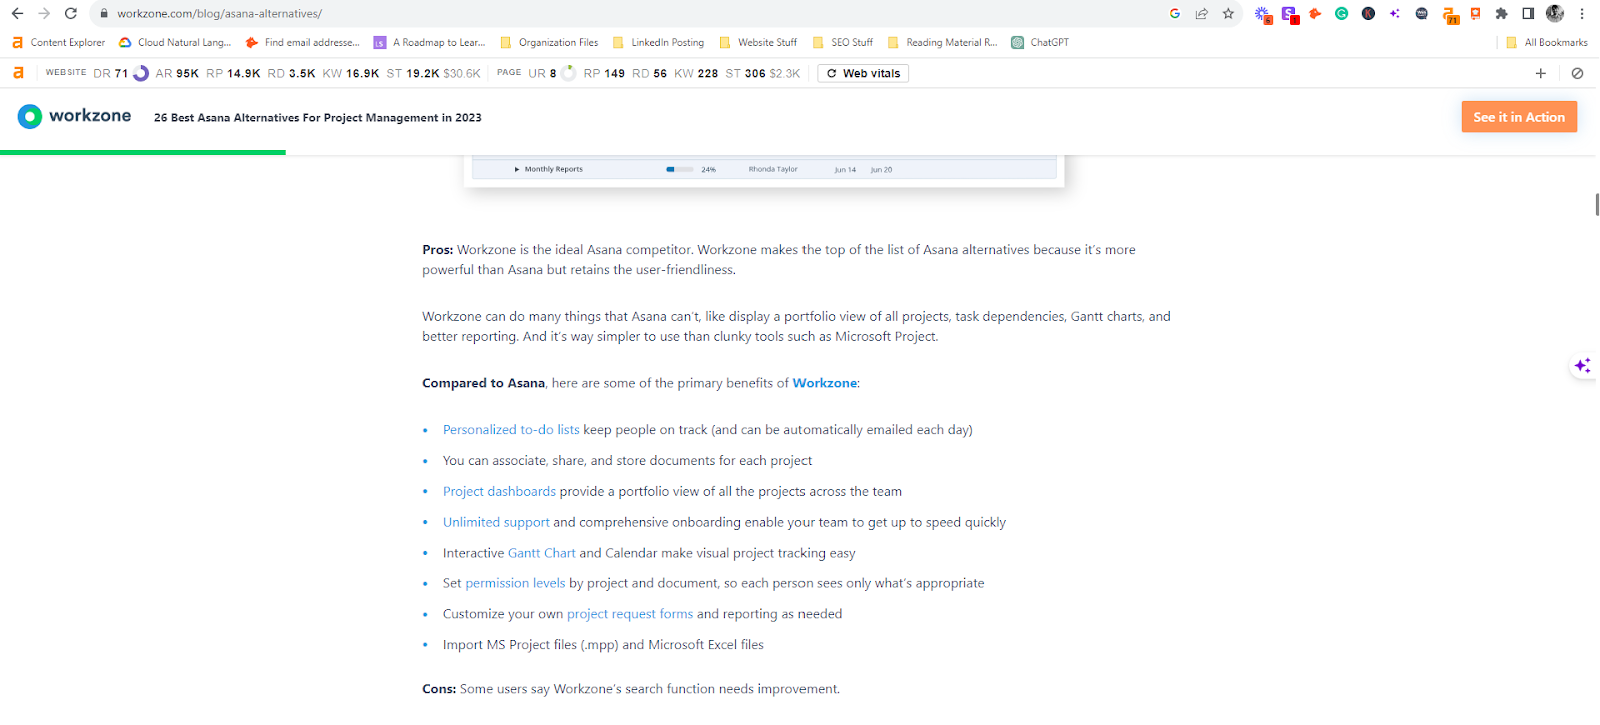Viewport: 1600px width, 725px height.
Task: Open the Chrome profile avatar
Action: pos(1555,14)
